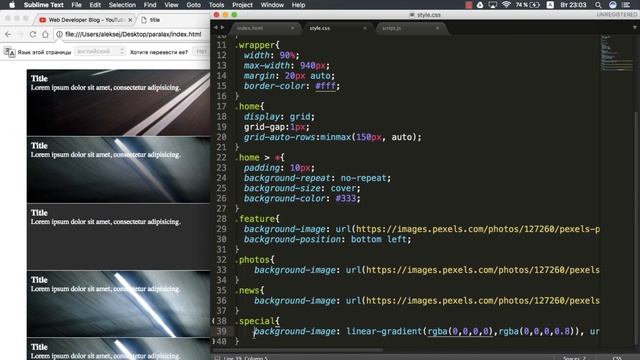This screenshot has height=360, width=640.
Task: Open the File menu
Action: 76,5
